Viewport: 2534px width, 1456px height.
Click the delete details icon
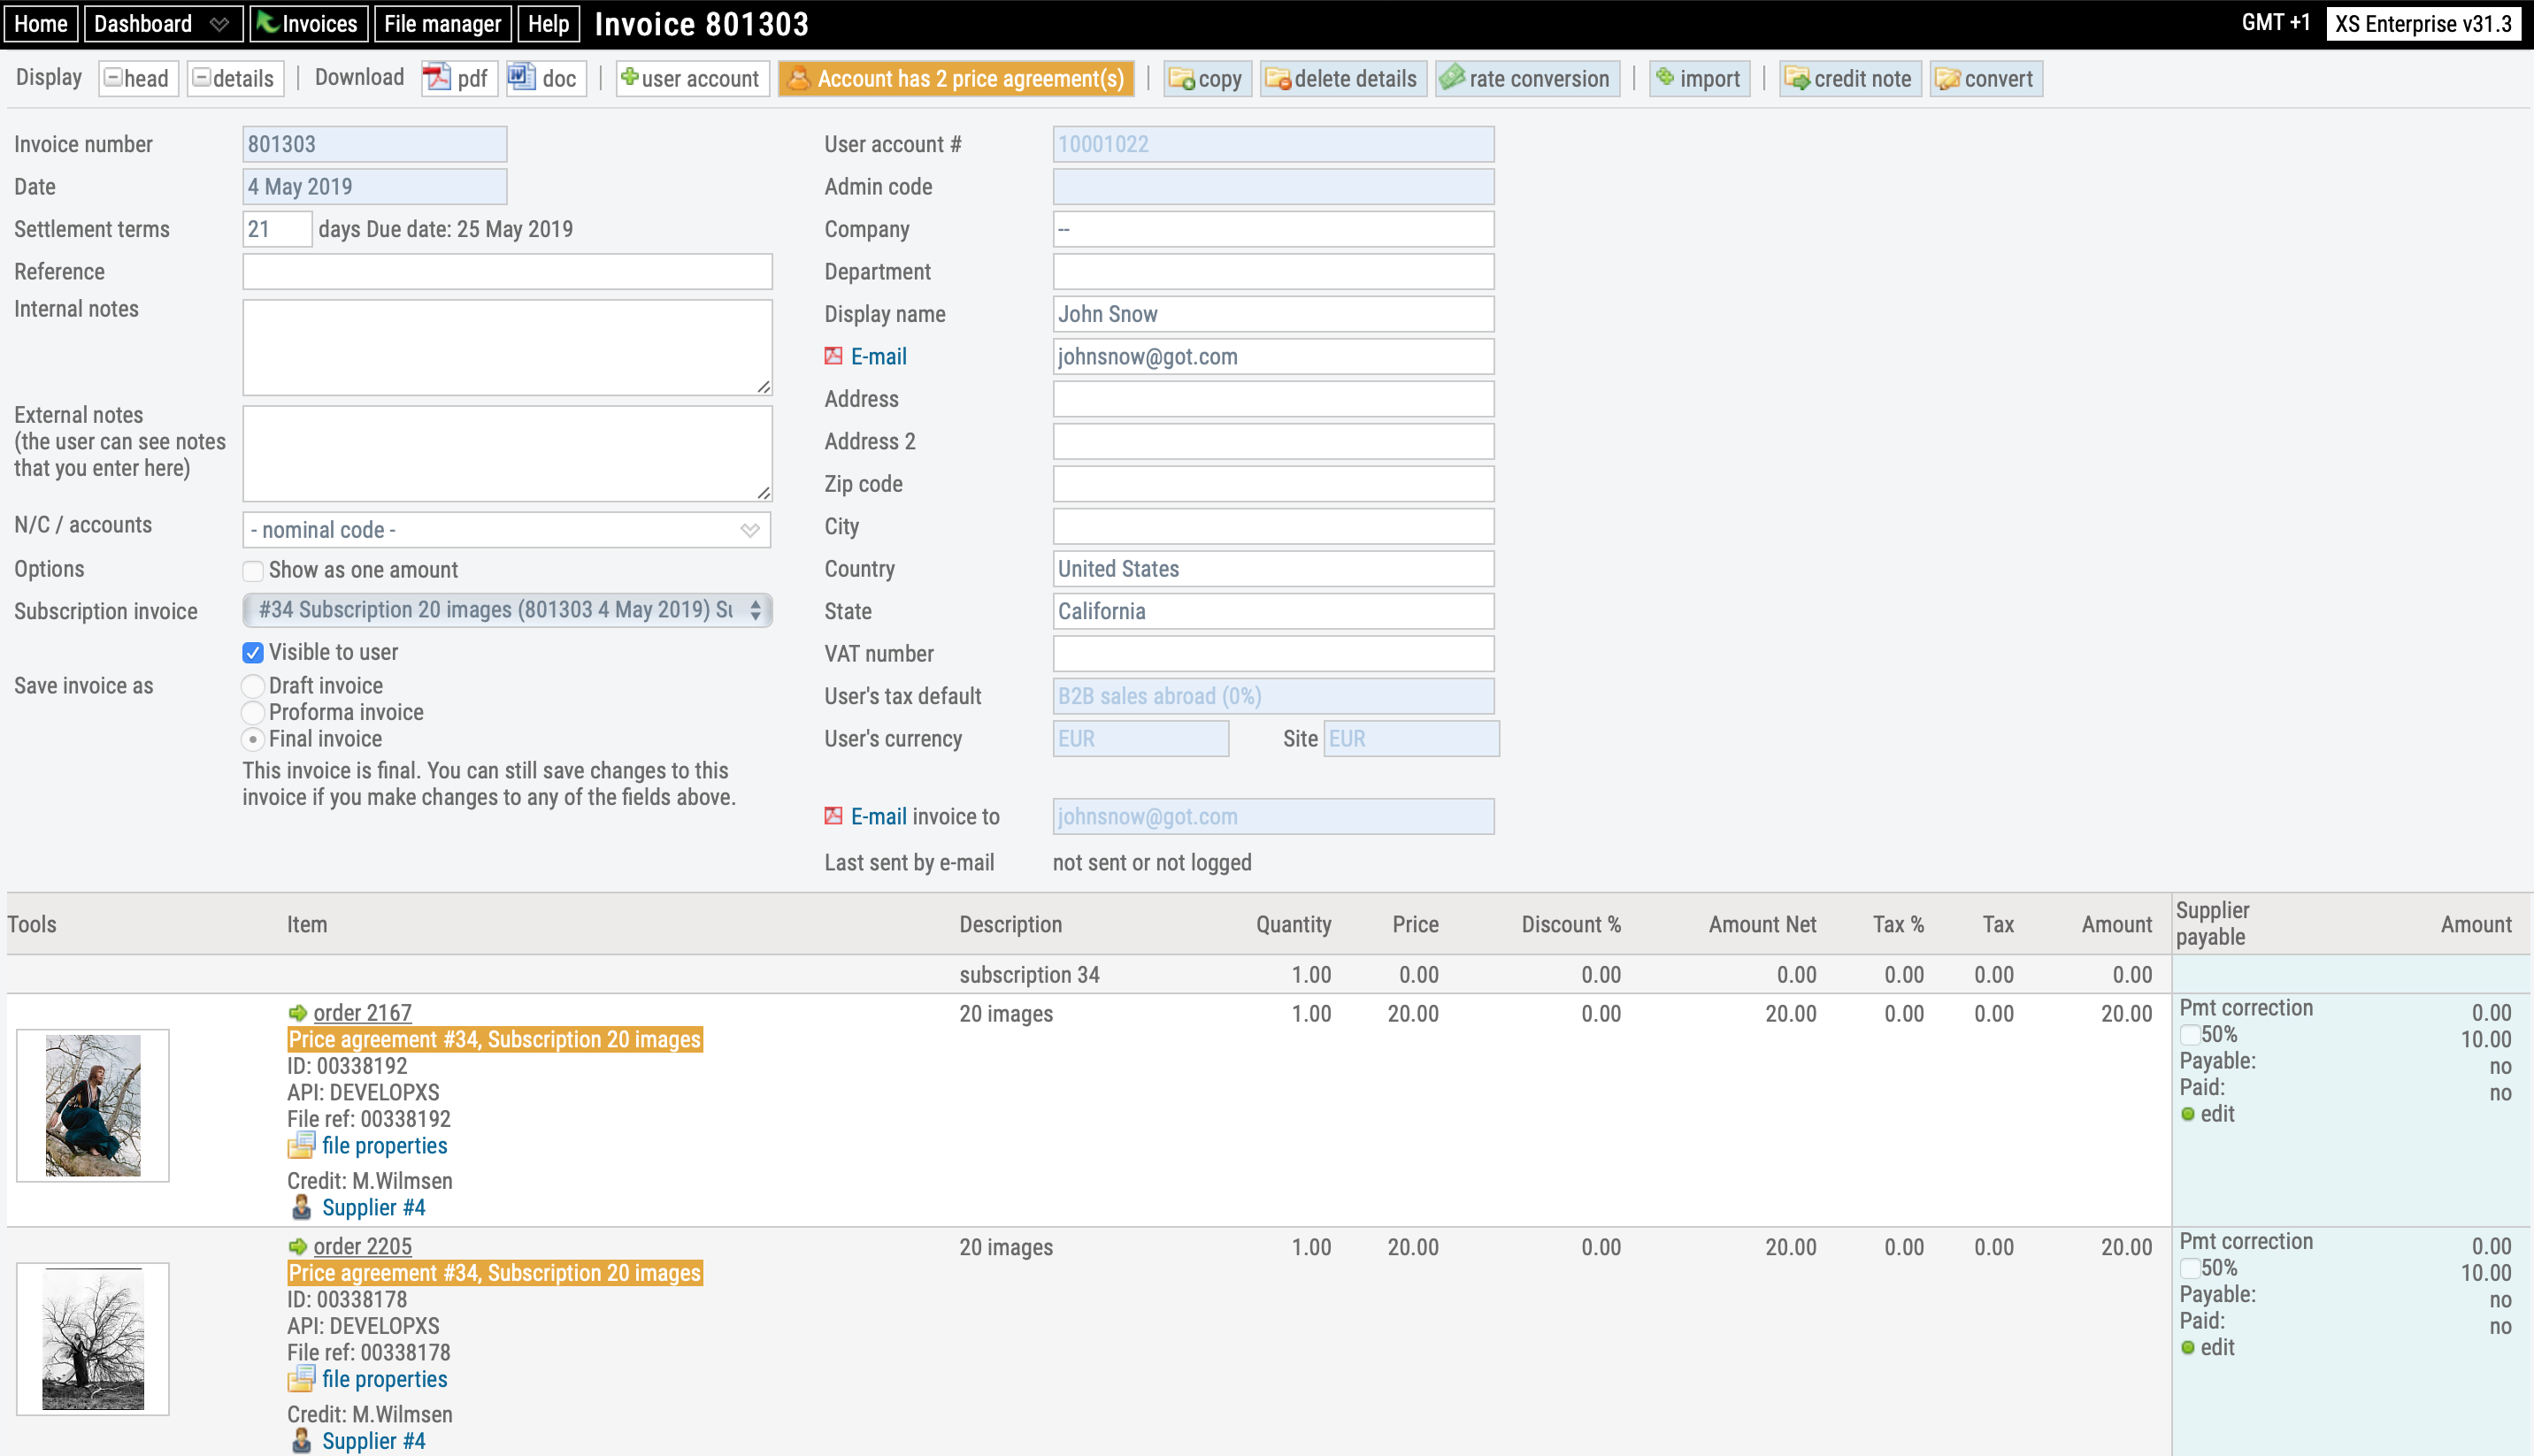point(1342,79)
